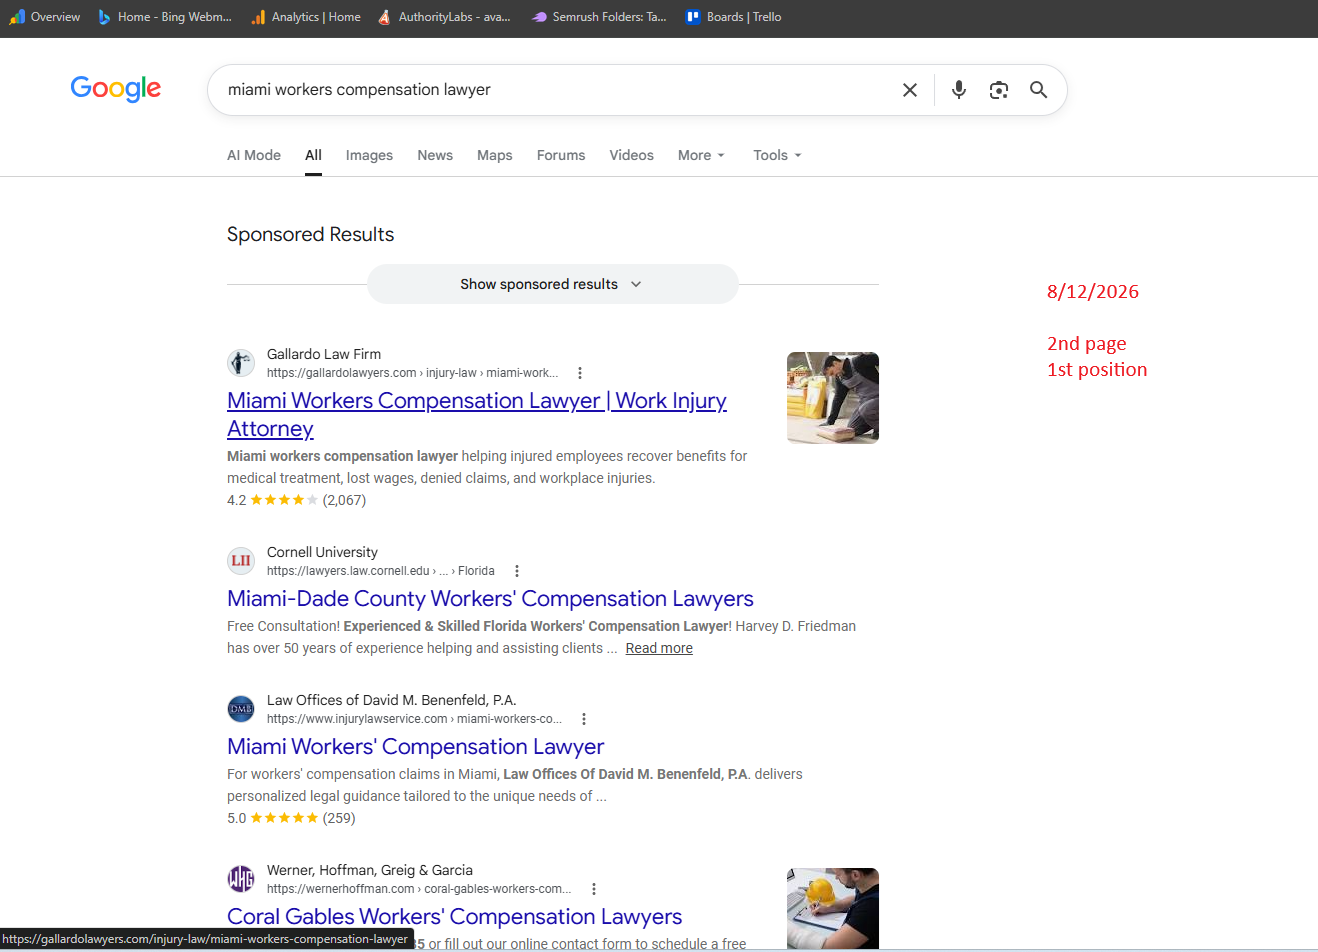Viewport: 1318px width, 952px height.
Task: Open options menu for Cornell result
Action: (517, 571)
